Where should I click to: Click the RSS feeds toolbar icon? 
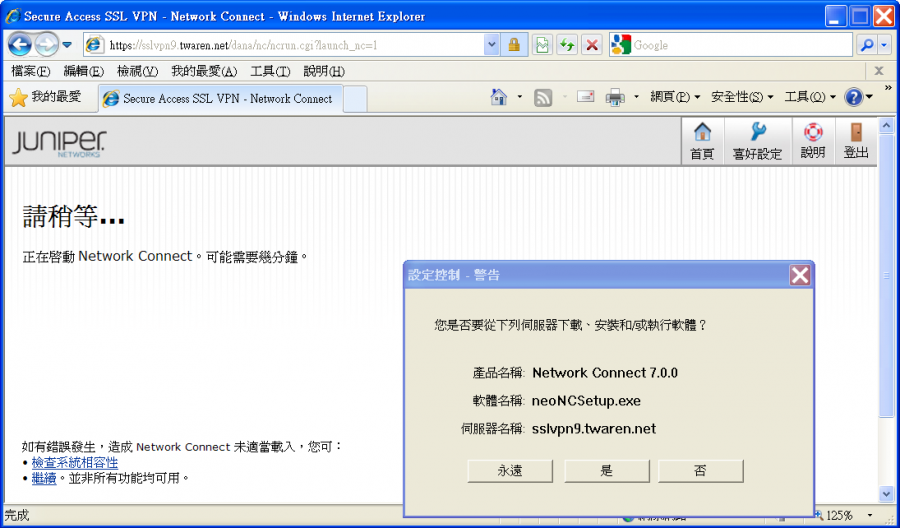coord(543,97)
